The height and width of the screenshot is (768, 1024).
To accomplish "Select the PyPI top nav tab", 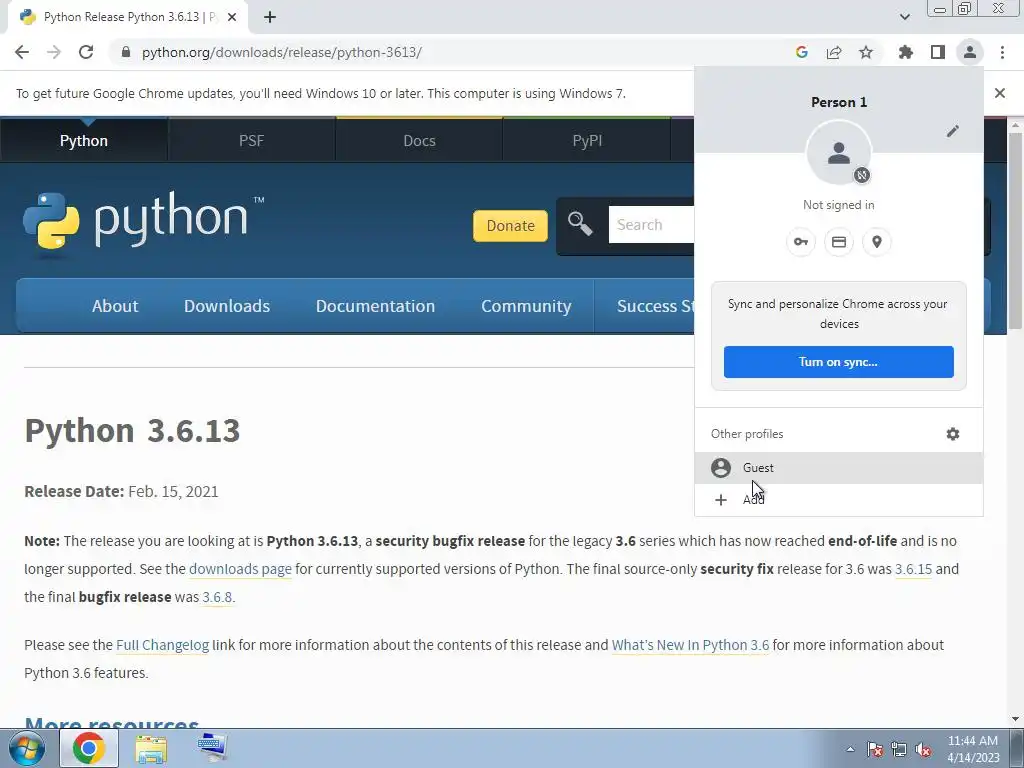I will point(587,140).
